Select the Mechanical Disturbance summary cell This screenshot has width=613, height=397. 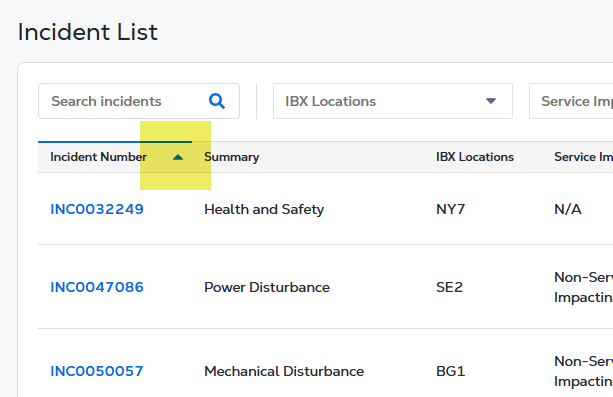[284, 371]
